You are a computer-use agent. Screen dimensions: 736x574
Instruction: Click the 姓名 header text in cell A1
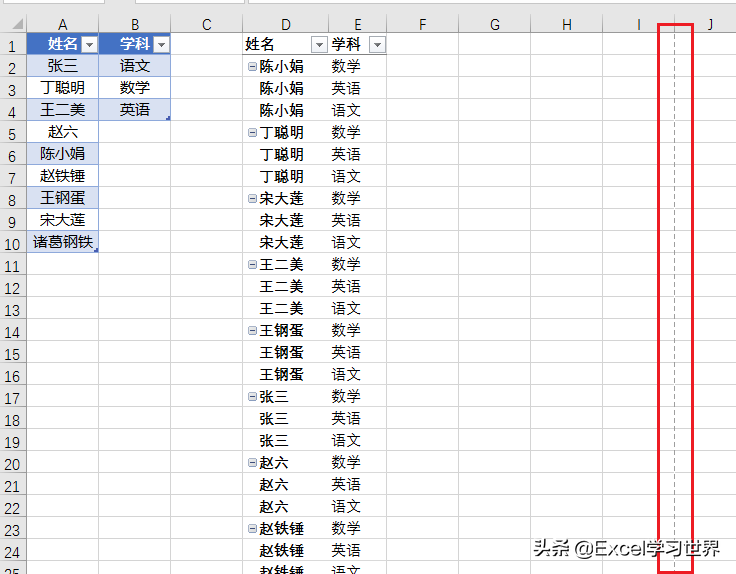coord(62,44)
